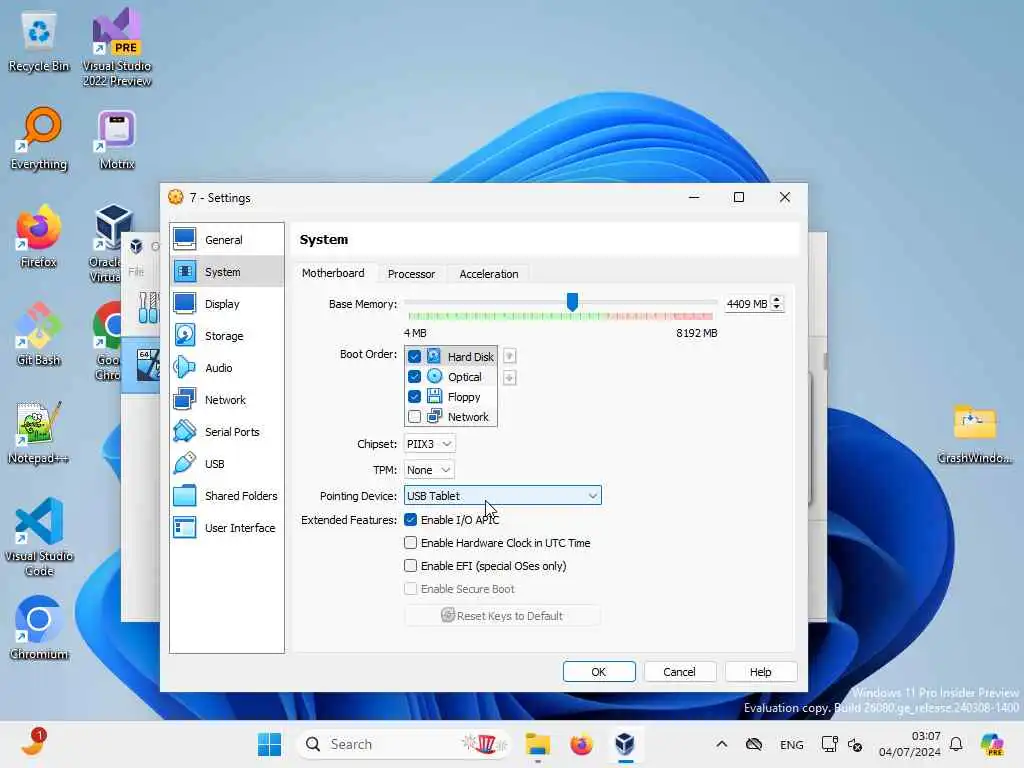The image size is (1024, 768).
Task: Open Notepad++ desktop shortcut
Action: 39,433
